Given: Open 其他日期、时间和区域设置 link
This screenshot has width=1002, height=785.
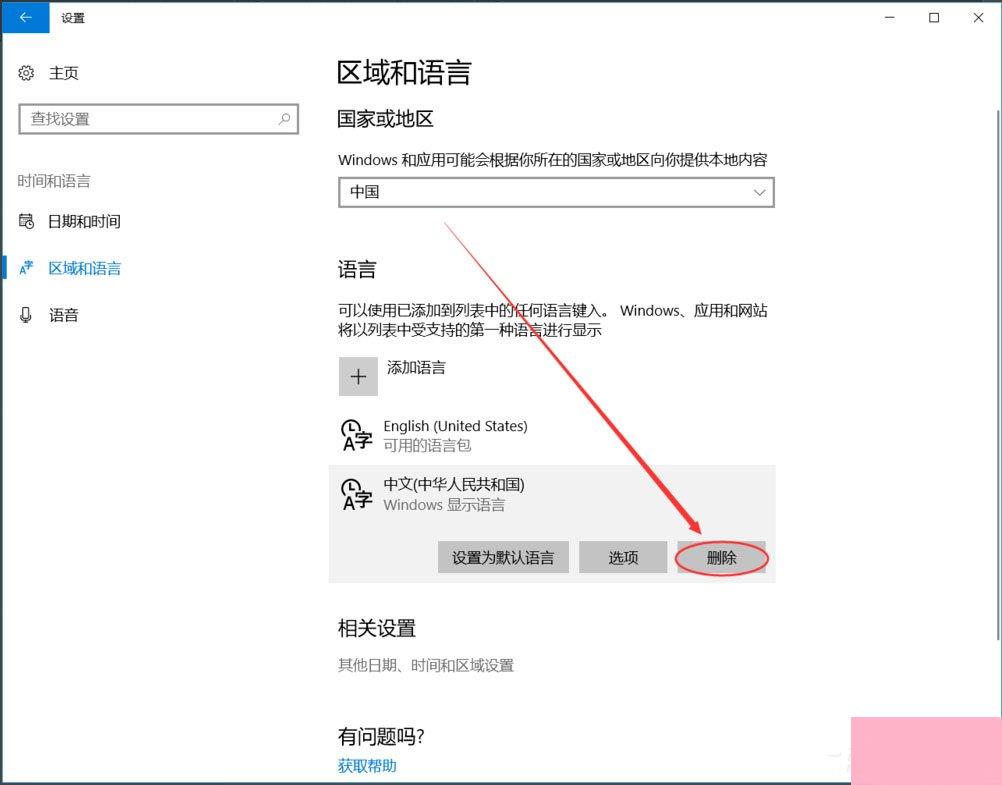Looking at the screenshot, I should pos(426,665).
